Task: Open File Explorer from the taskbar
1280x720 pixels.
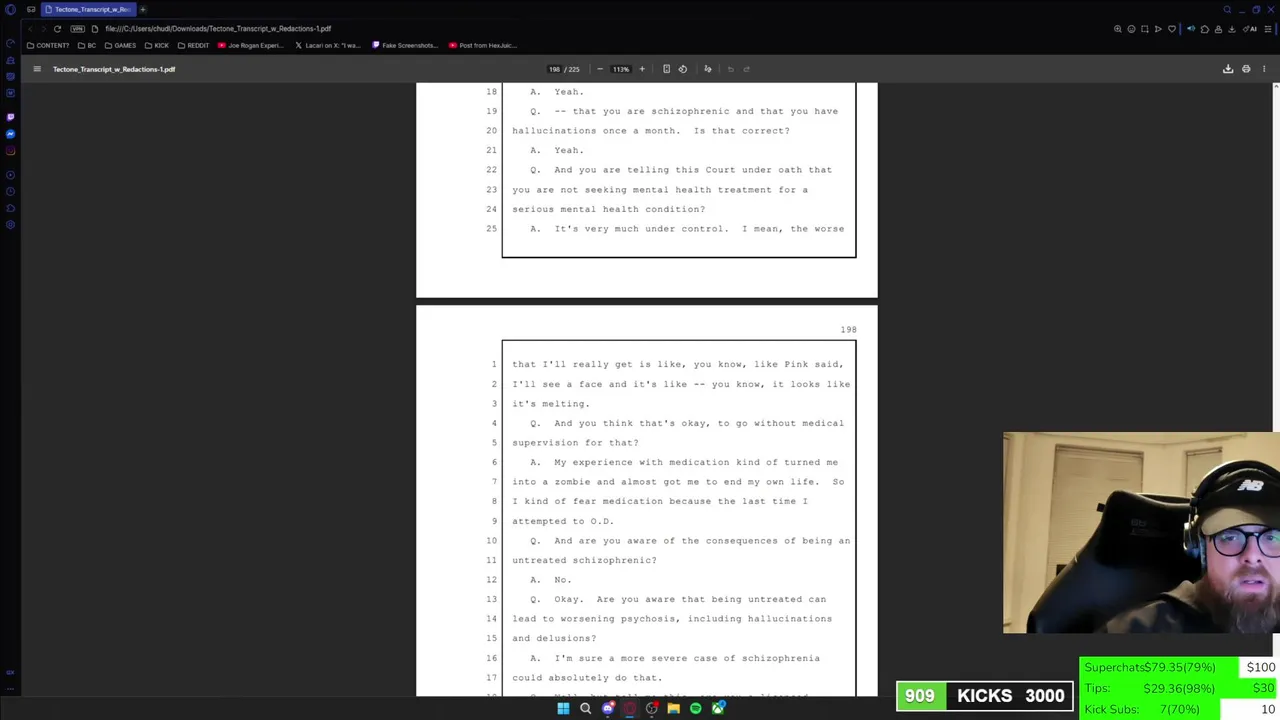Action: (x=673, y=708)
